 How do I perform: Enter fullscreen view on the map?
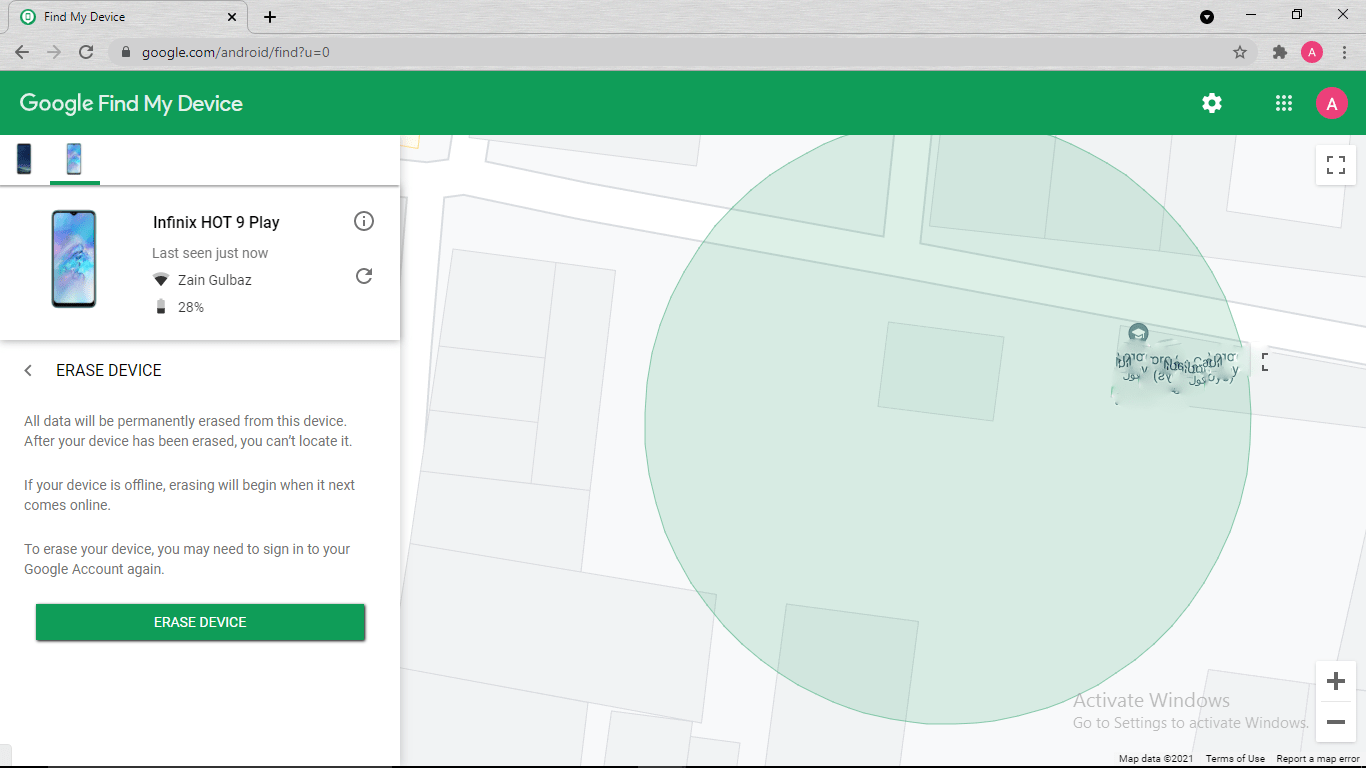[x=1335, y=165]
